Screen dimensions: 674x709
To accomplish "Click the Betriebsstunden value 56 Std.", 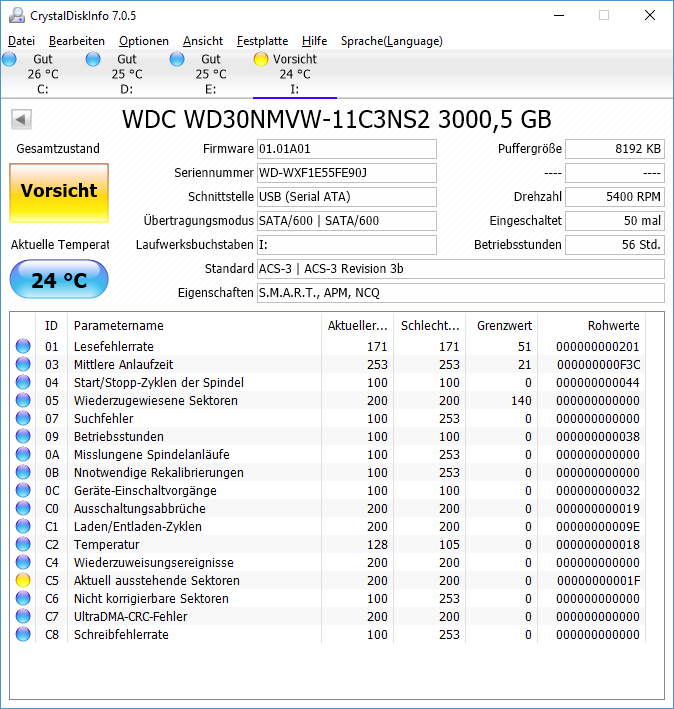I will click(615, 245).
